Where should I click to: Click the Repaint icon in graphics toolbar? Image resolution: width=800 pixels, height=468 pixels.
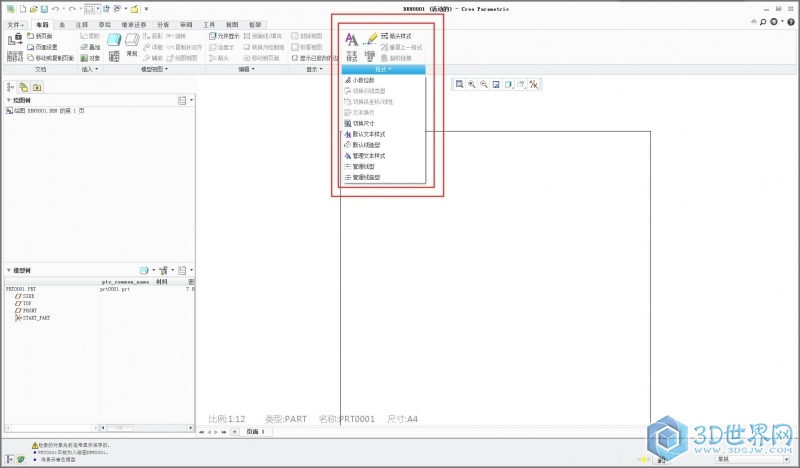496,84
